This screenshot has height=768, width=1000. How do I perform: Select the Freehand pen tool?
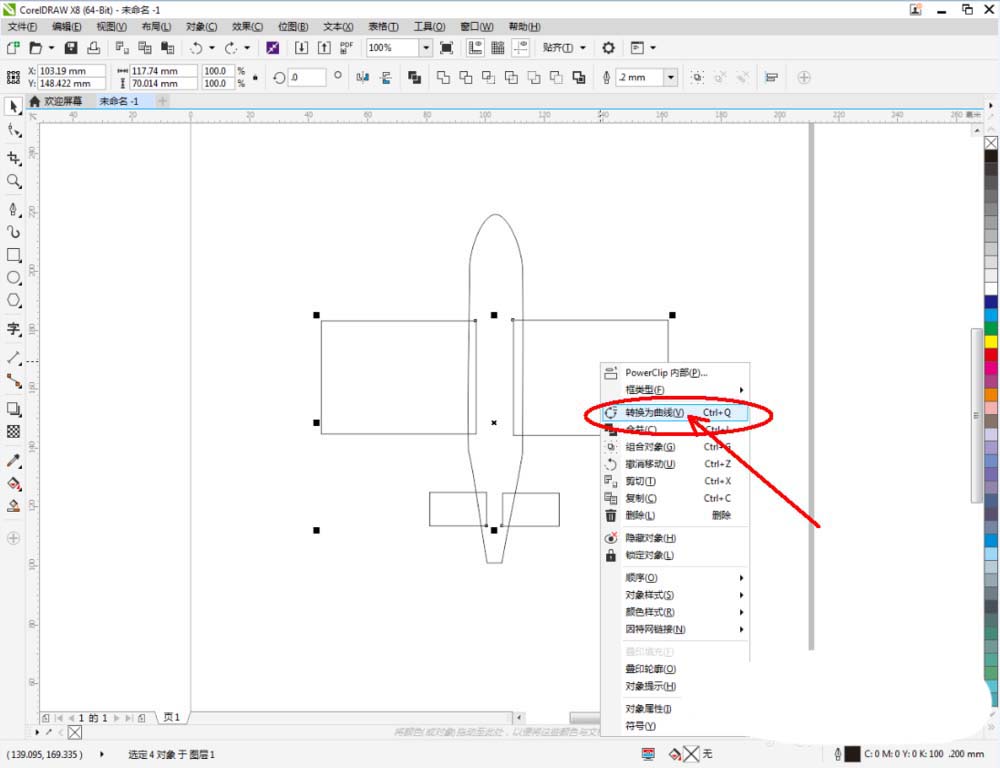[13, 209]
